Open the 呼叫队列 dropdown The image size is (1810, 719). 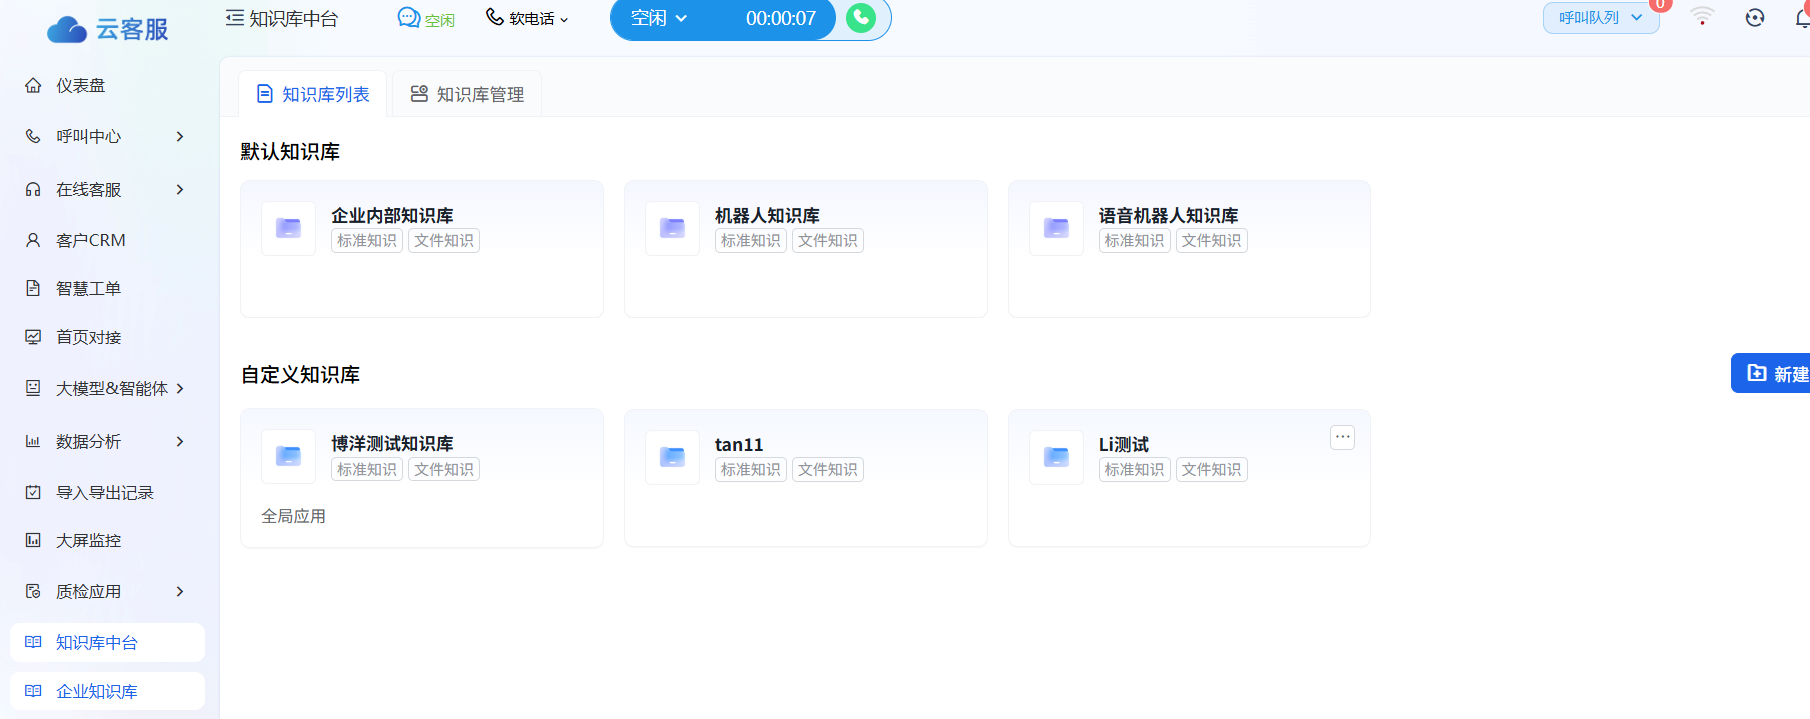click(x=1600, y=18)
